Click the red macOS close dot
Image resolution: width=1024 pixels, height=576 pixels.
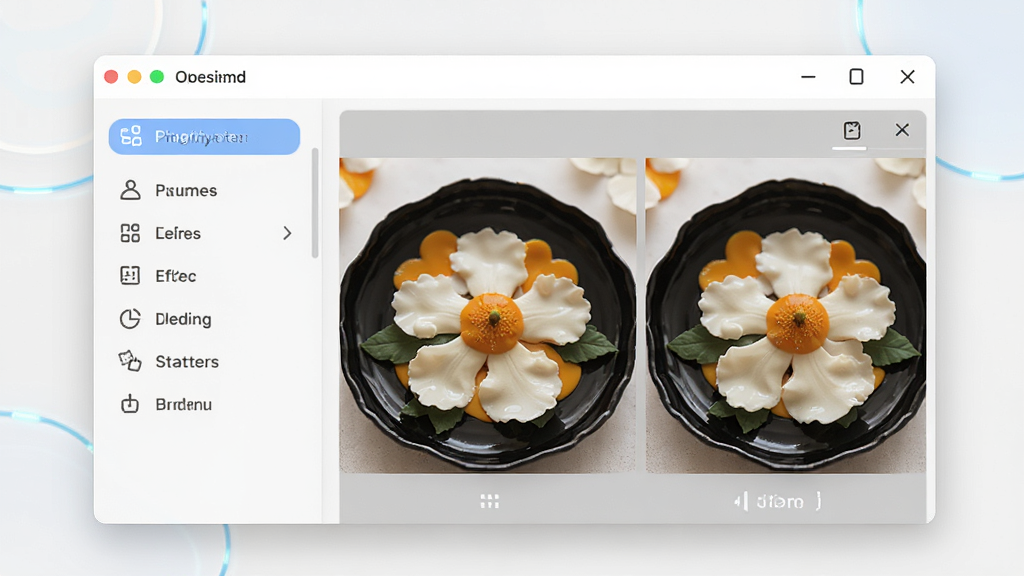111,77
